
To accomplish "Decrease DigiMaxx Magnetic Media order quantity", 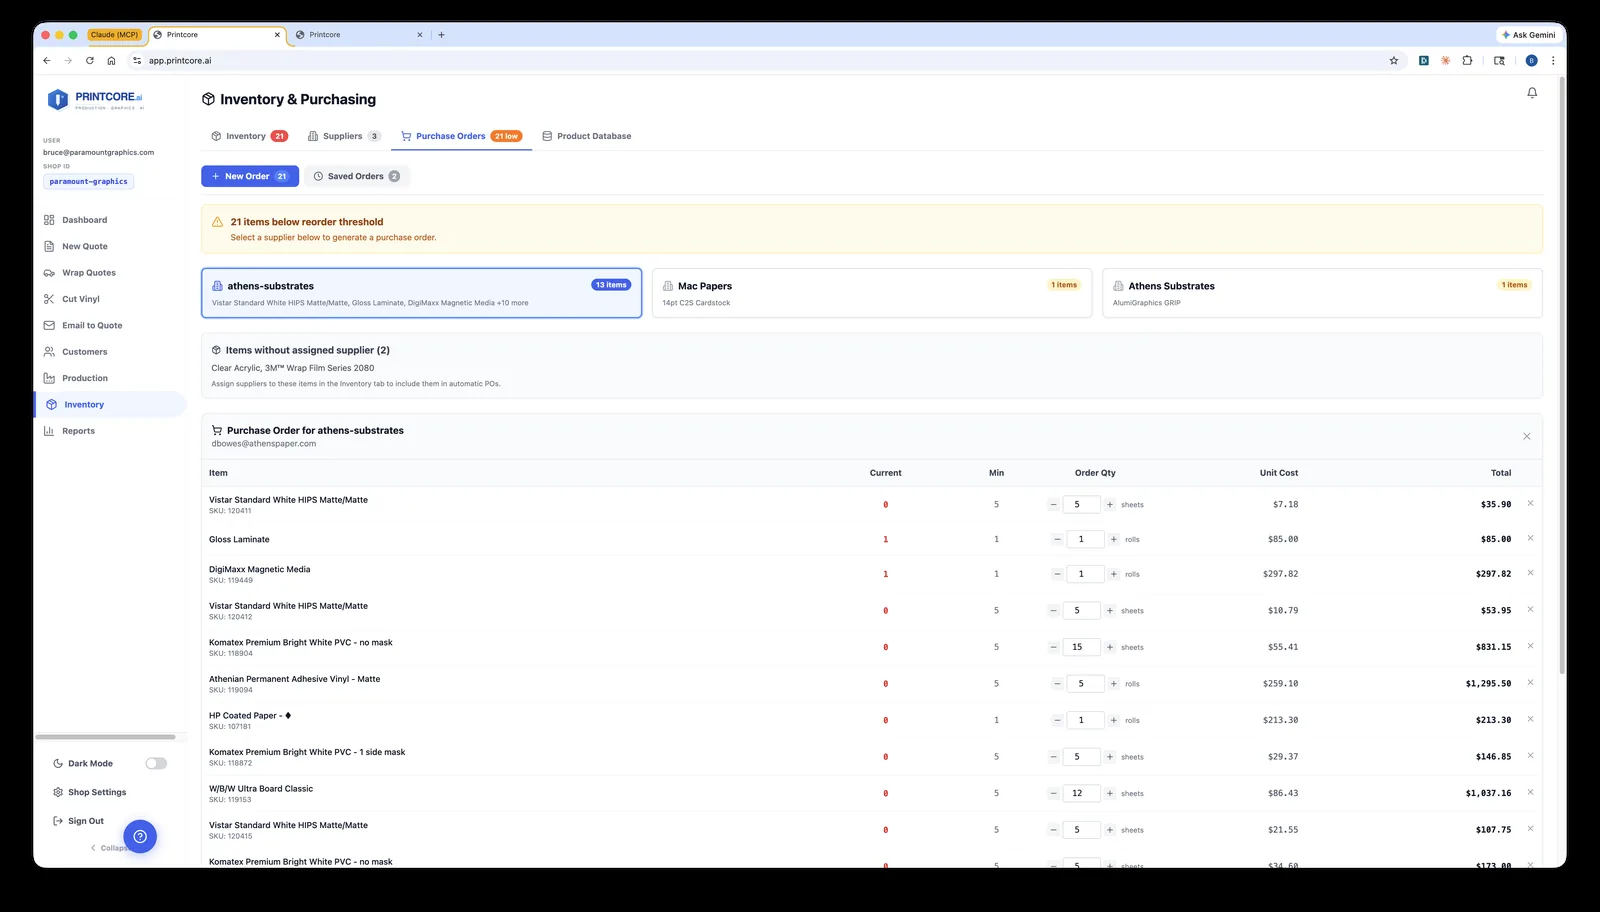I will (1057, 574).
